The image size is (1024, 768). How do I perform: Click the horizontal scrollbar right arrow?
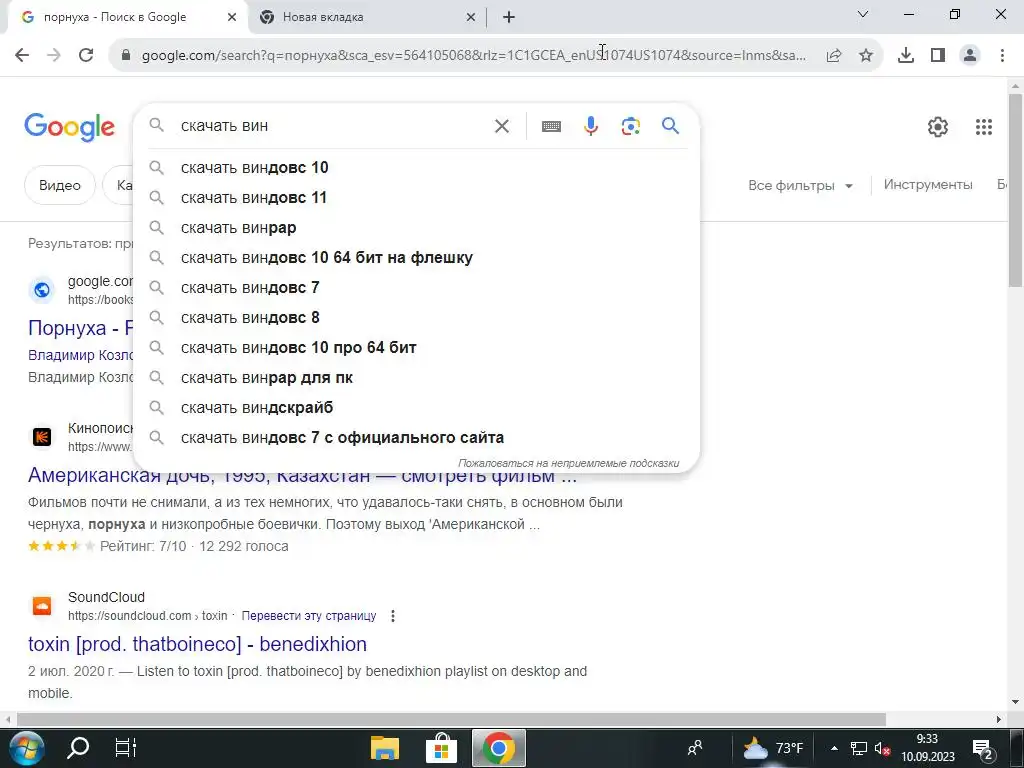(x=999, y=719)
